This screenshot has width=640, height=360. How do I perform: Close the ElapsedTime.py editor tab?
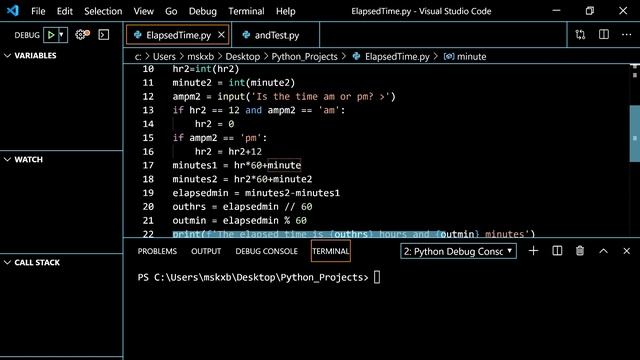pyautogui.click(x=221, y=35)
